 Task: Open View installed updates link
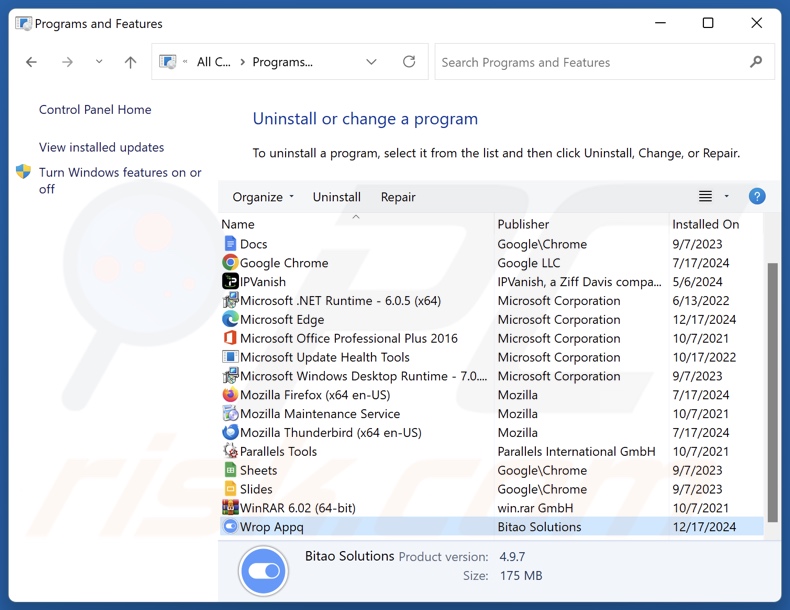(101, 147)
